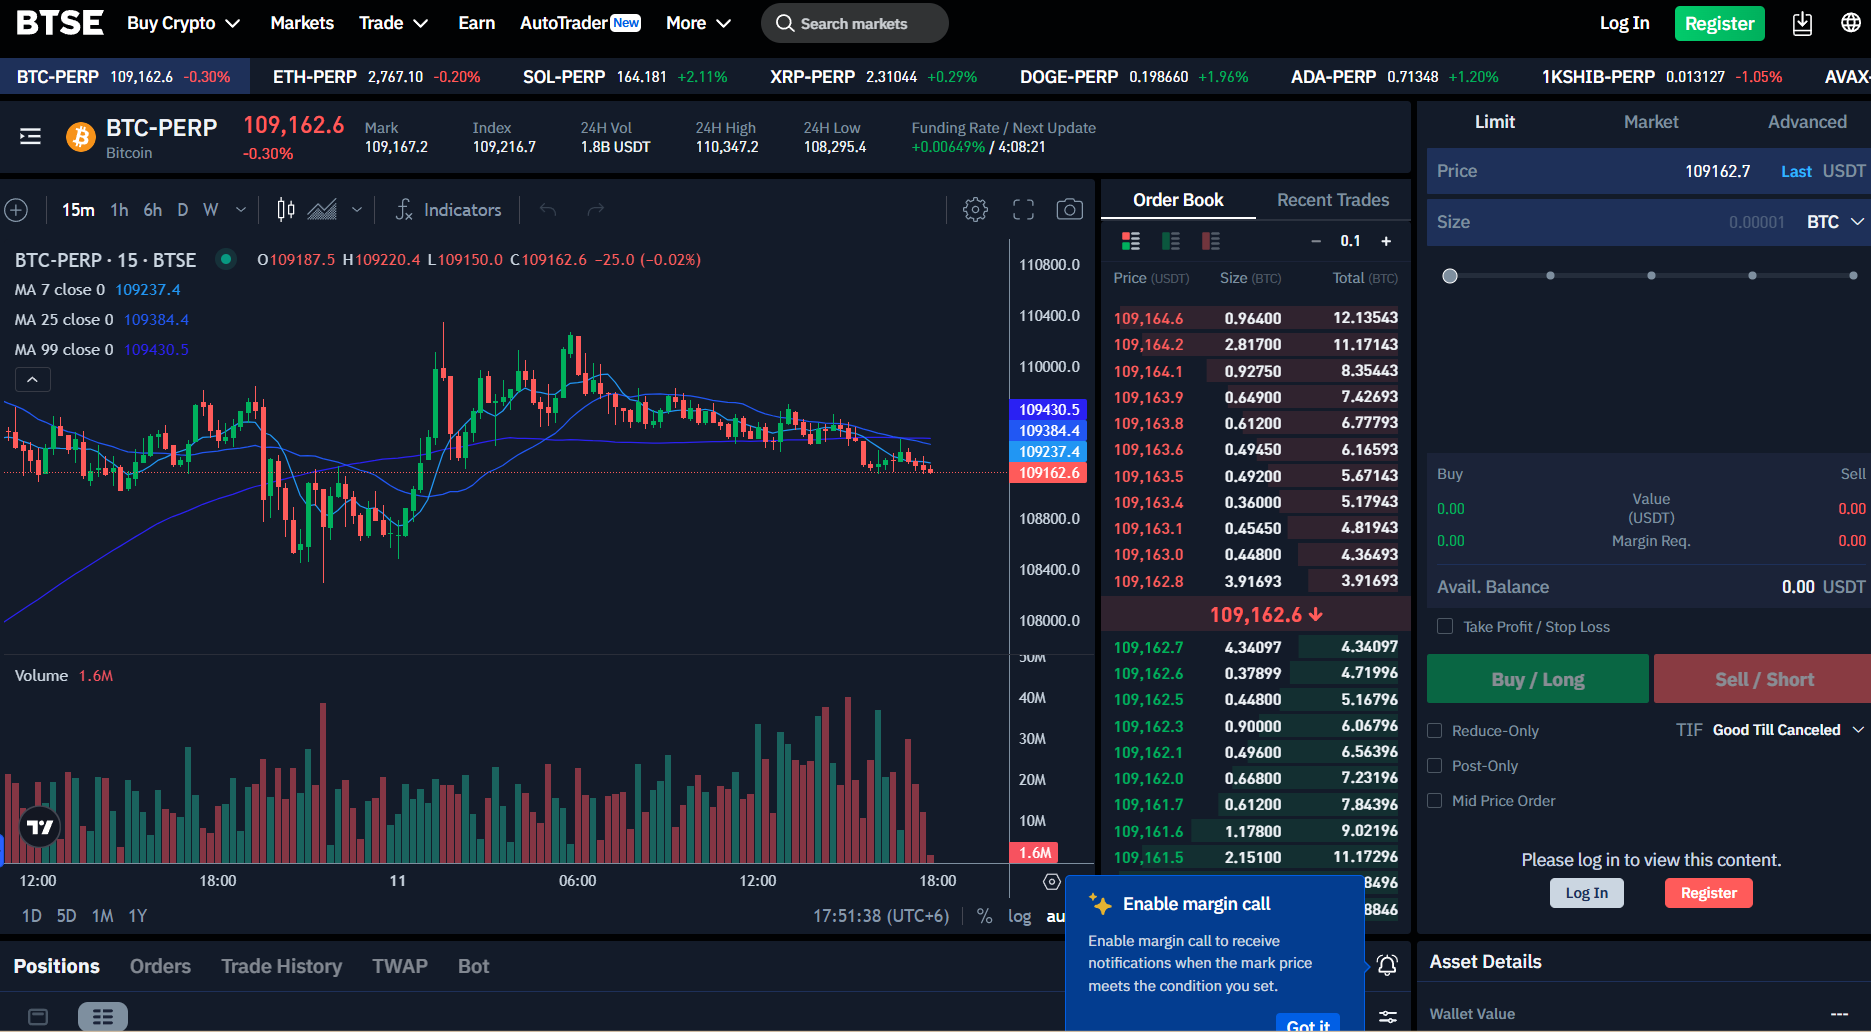The image size is (1871, 1032).
Task: Click Log In in the header
Action: 1624,23
